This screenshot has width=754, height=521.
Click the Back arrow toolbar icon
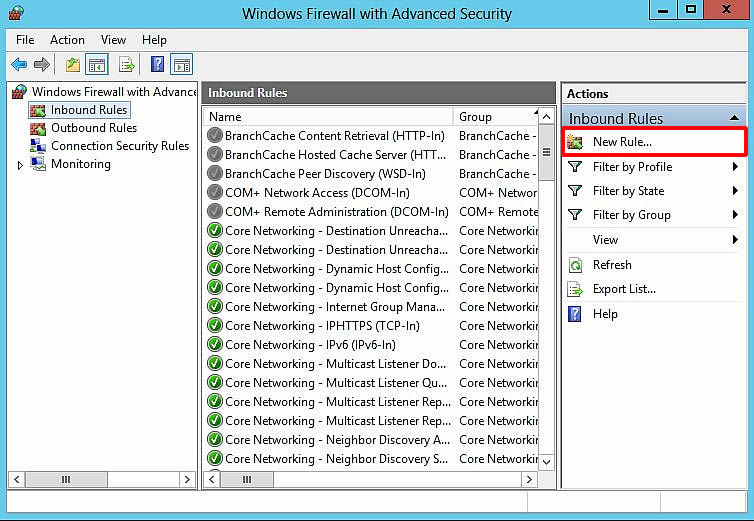[18, 65]
